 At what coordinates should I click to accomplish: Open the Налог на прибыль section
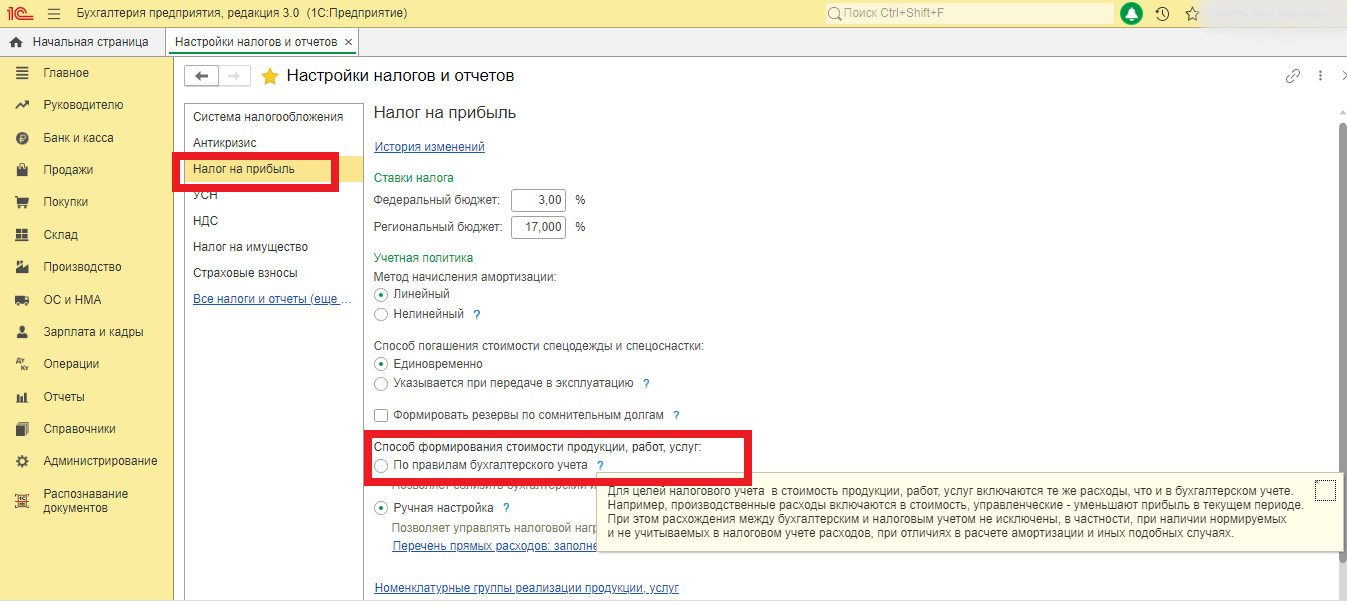coord(244,169)
